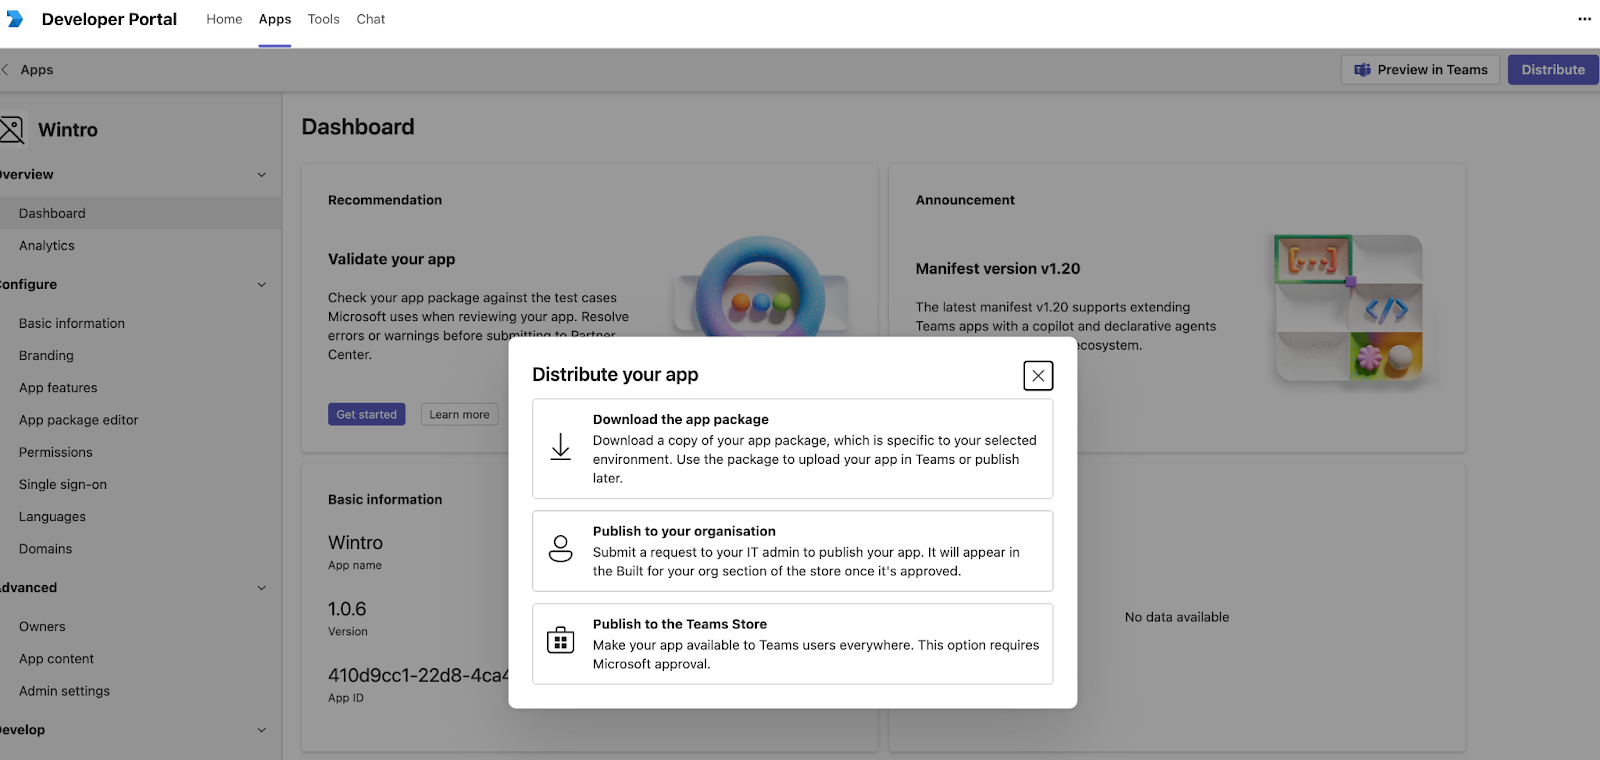Image resolution: width=1600 pixels, height=760 pixels.
Task: Click the Preview in Teams button
Action: click(x=1420, y=70)
